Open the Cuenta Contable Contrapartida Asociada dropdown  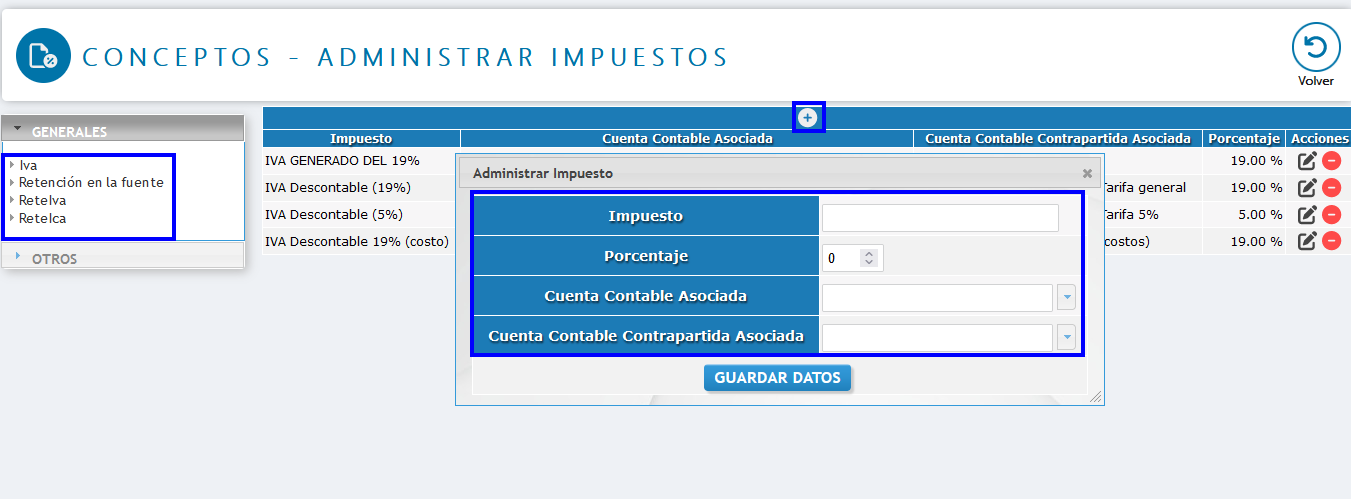coord(1066,337)
